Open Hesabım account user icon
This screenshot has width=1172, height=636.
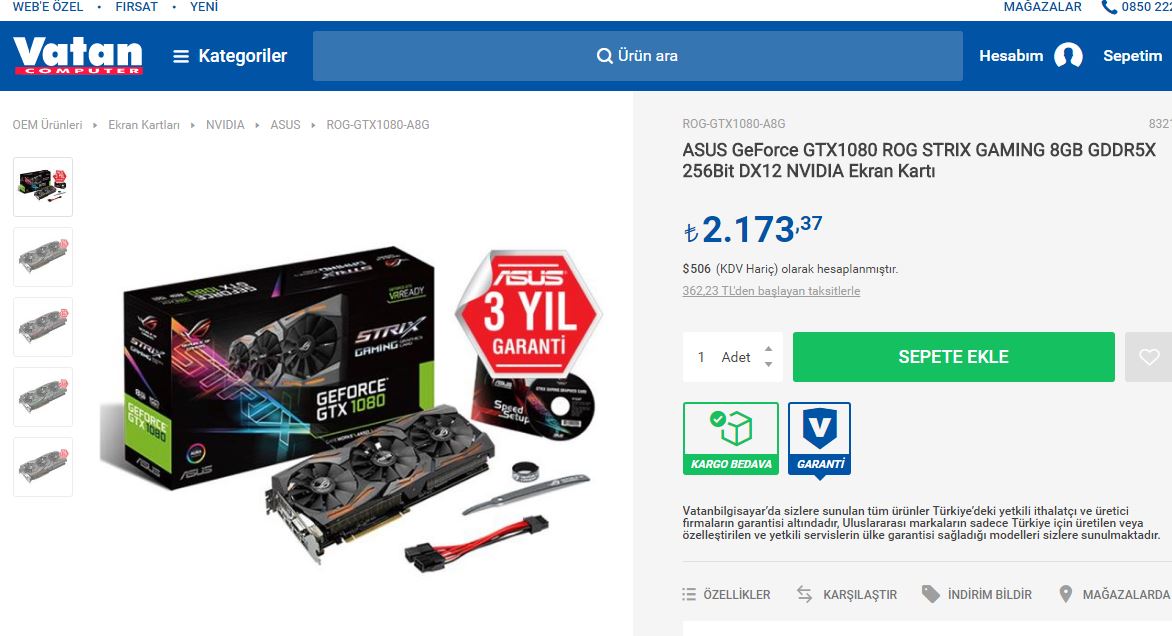click(x=1067, y=56)
